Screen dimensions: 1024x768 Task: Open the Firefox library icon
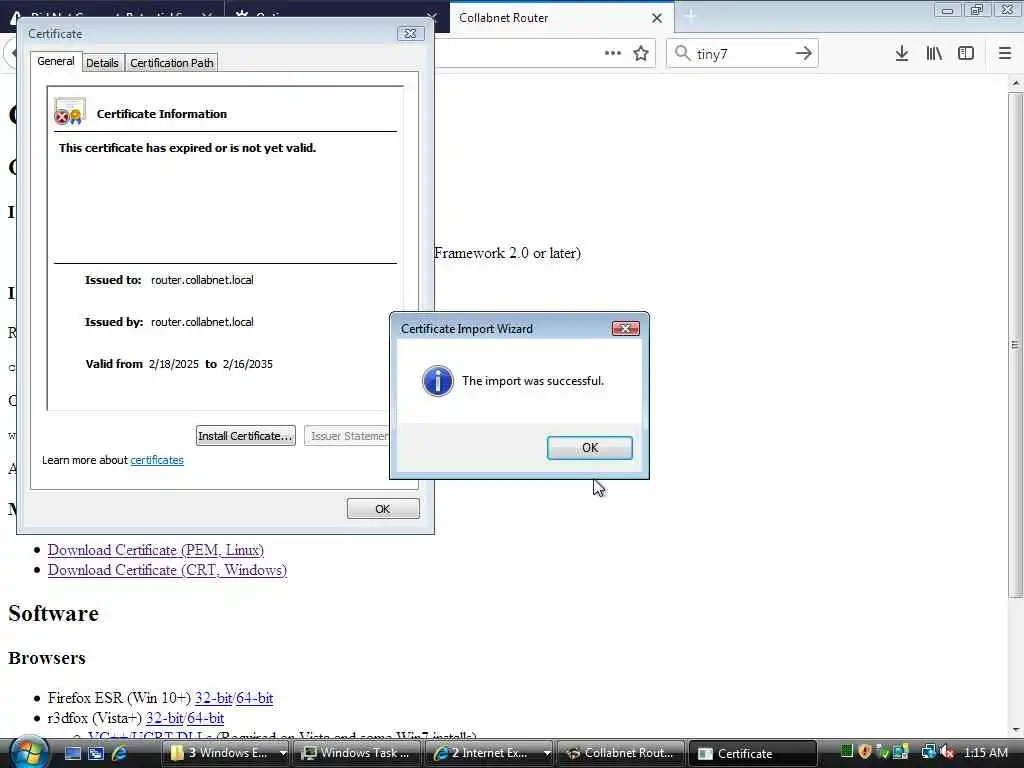[x=934, y=53]
